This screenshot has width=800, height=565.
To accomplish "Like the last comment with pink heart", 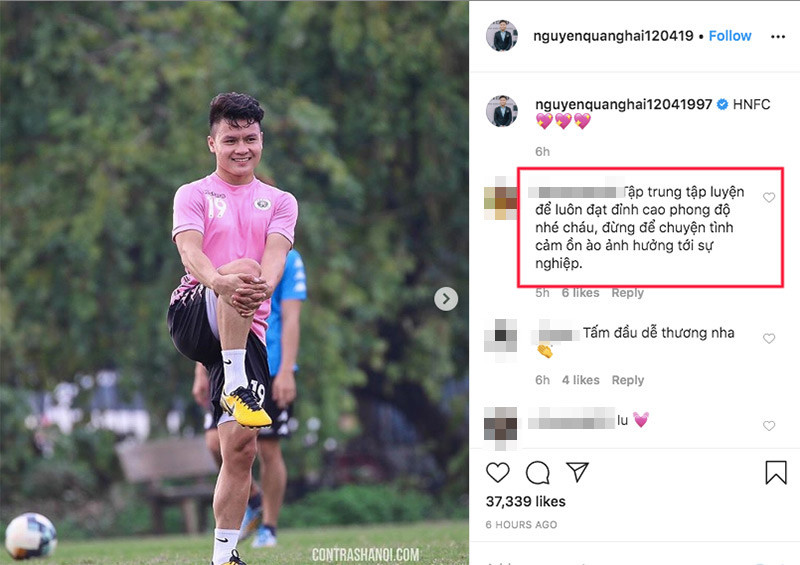I will click(769, 426).
